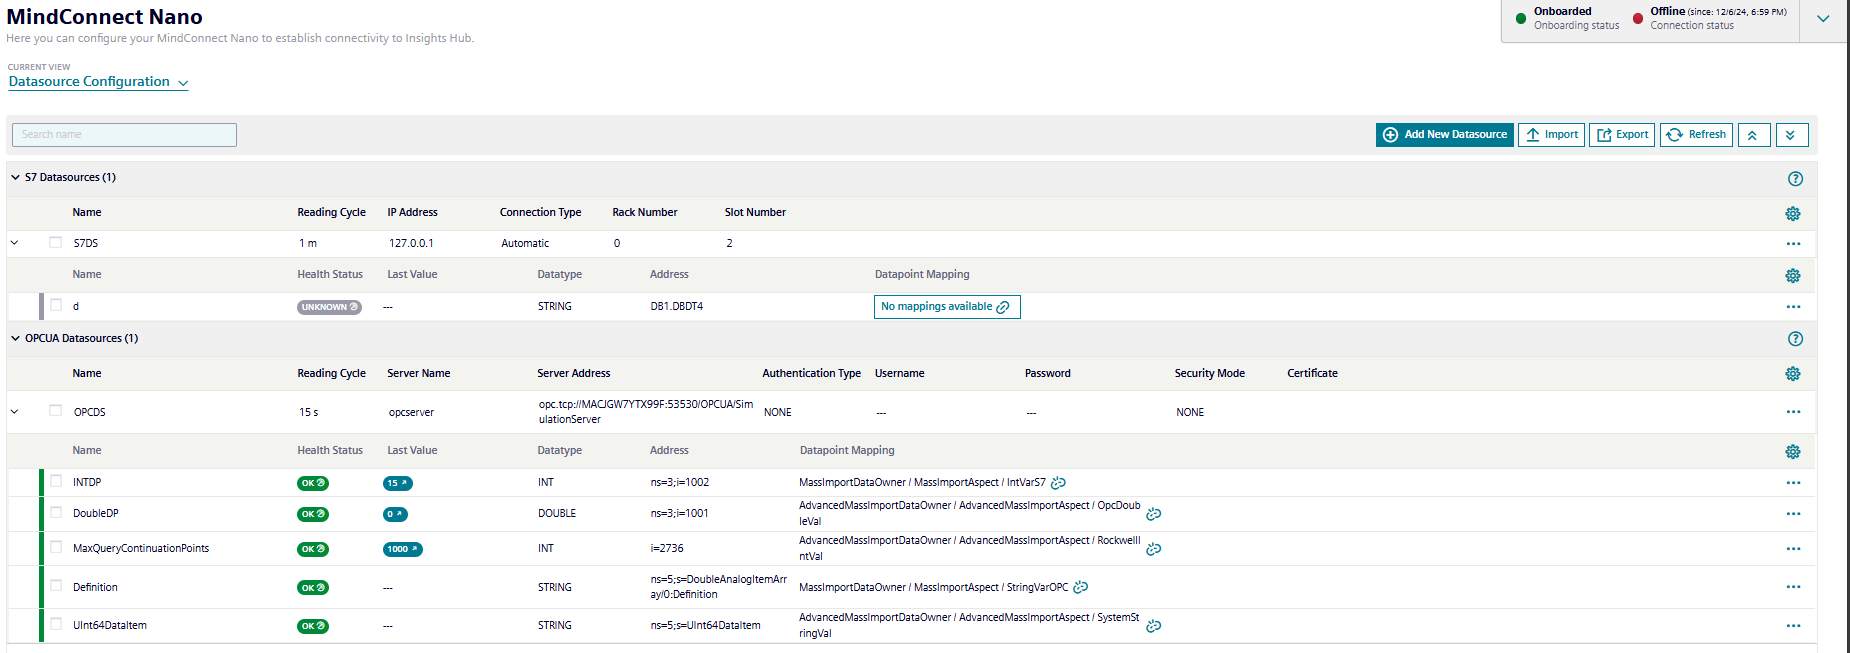Click INTDP address ns=3;i=1002
The width and height of the screenshot is (1850, 653).
click(680, 482)
